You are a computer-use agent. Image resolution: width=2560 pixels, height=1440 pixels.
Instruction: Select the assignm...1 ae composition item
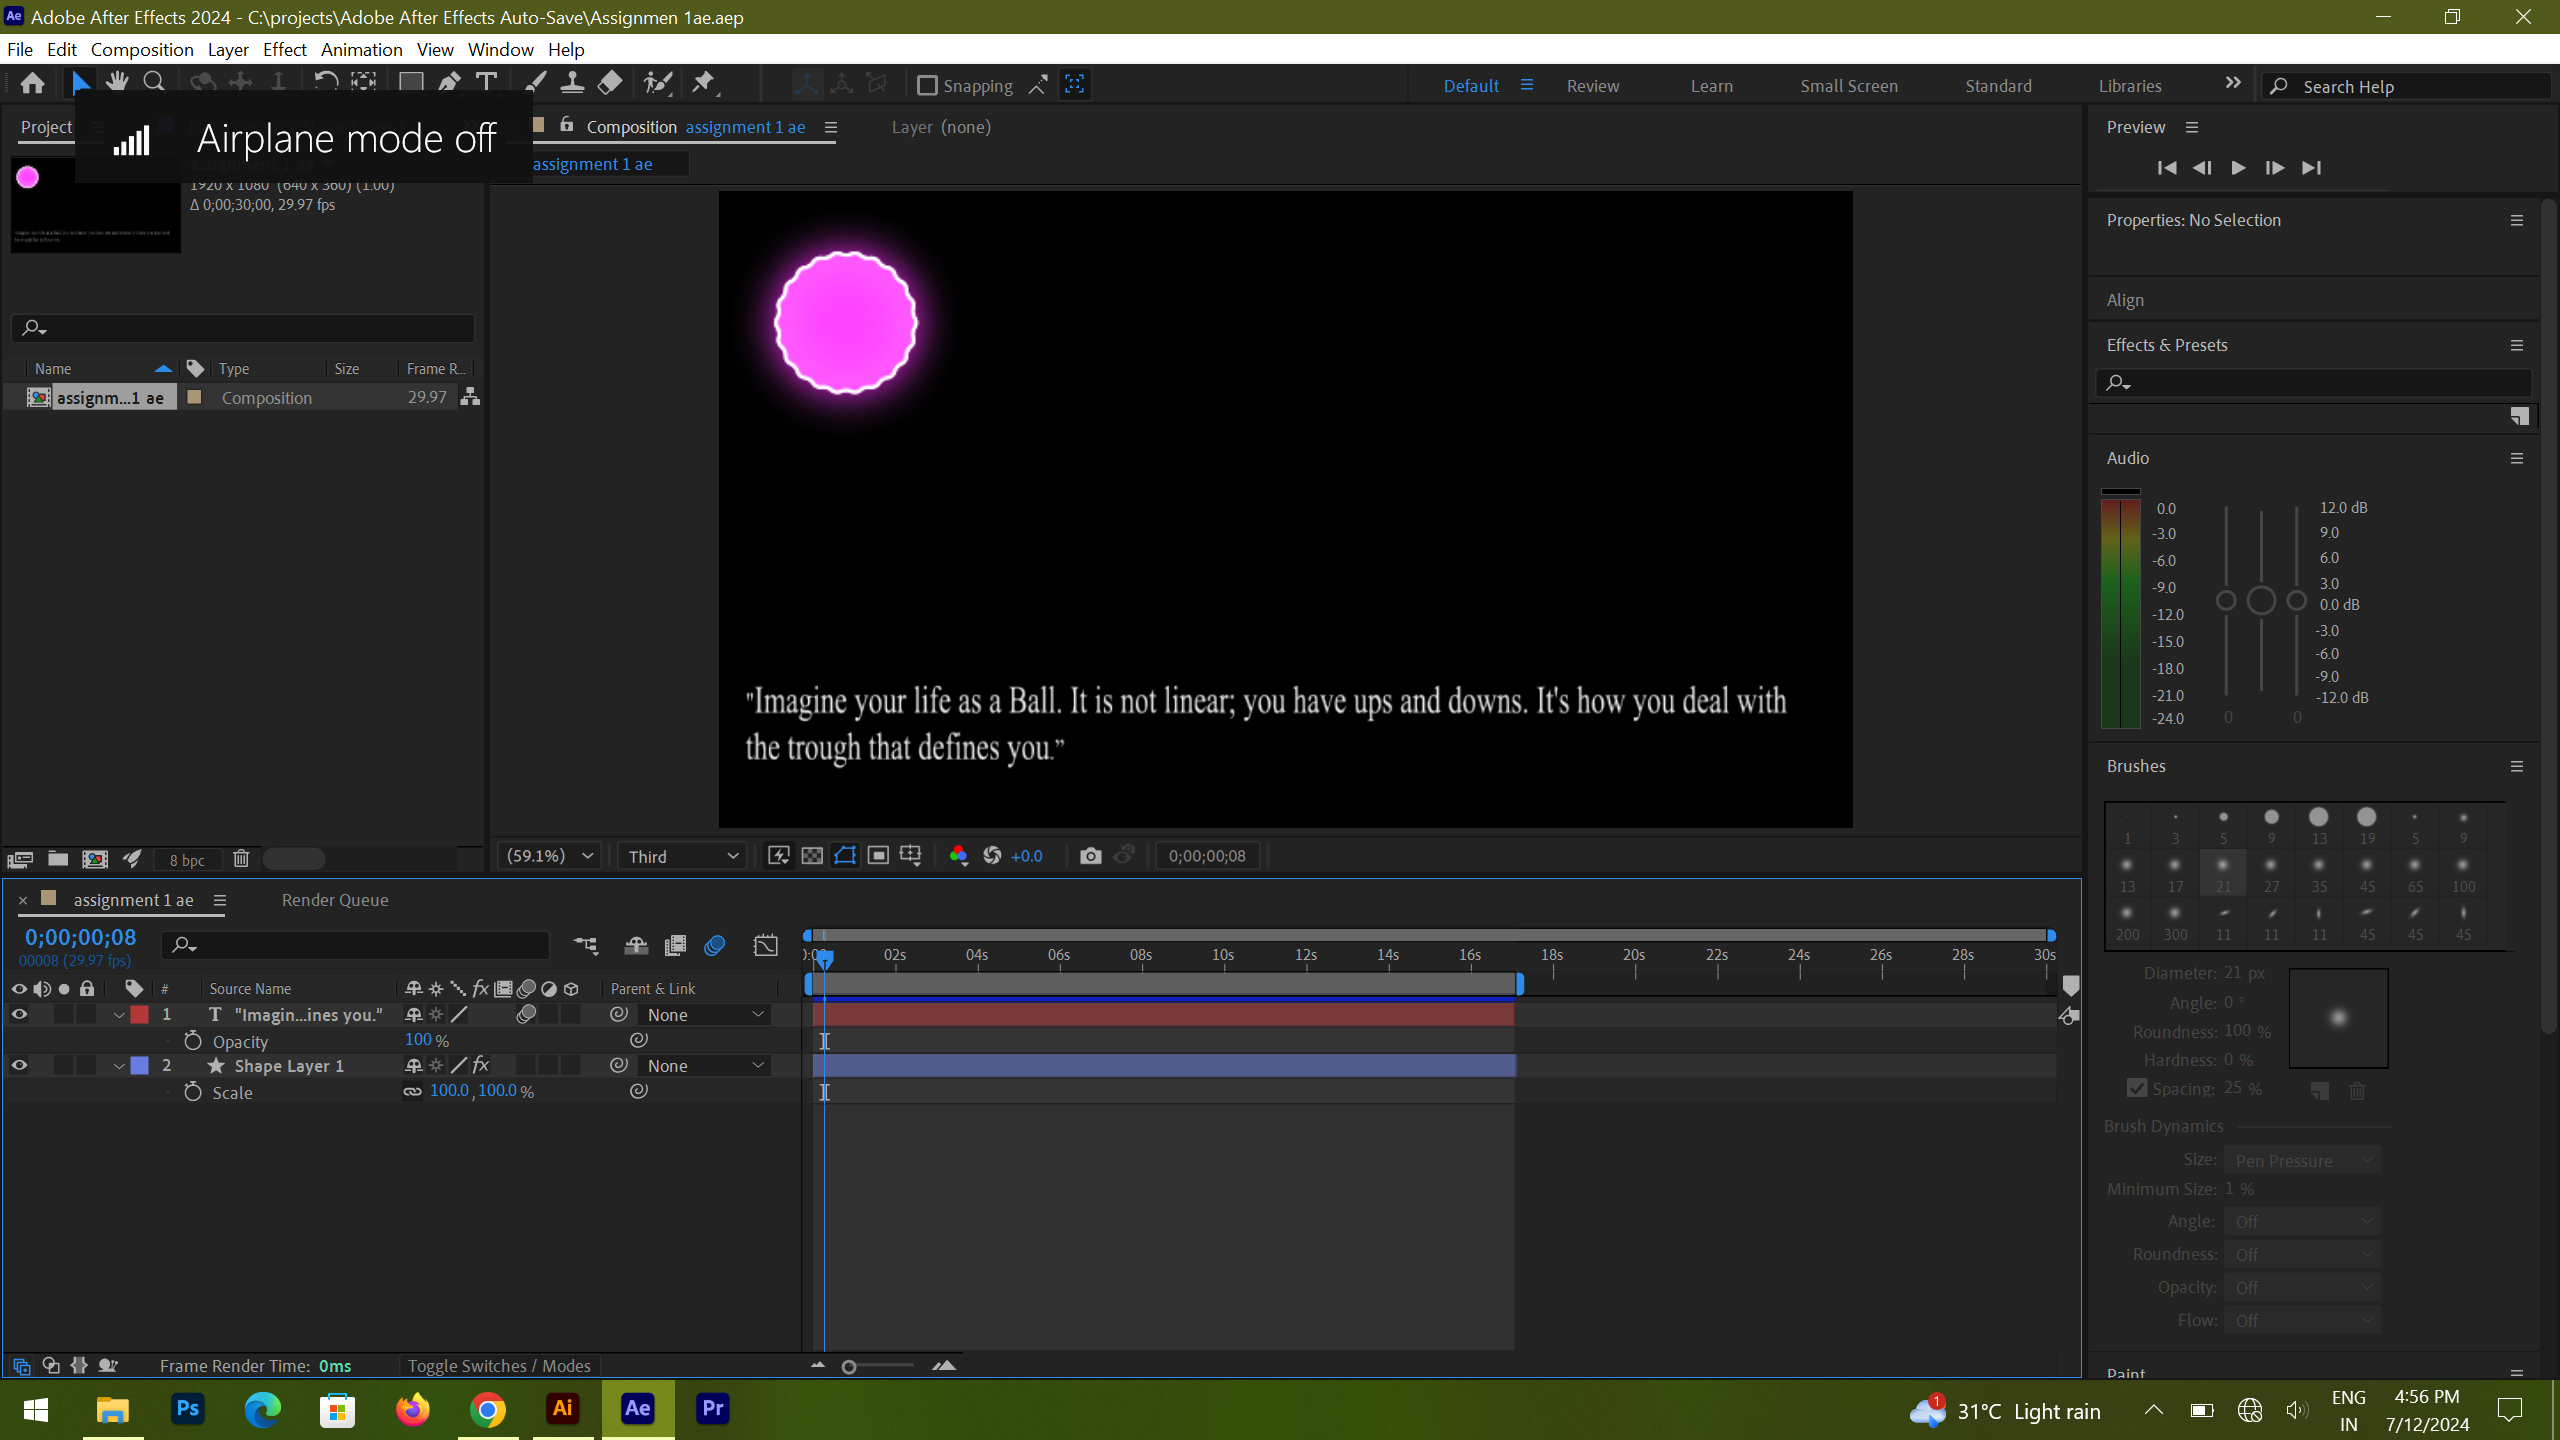[110, 398]
